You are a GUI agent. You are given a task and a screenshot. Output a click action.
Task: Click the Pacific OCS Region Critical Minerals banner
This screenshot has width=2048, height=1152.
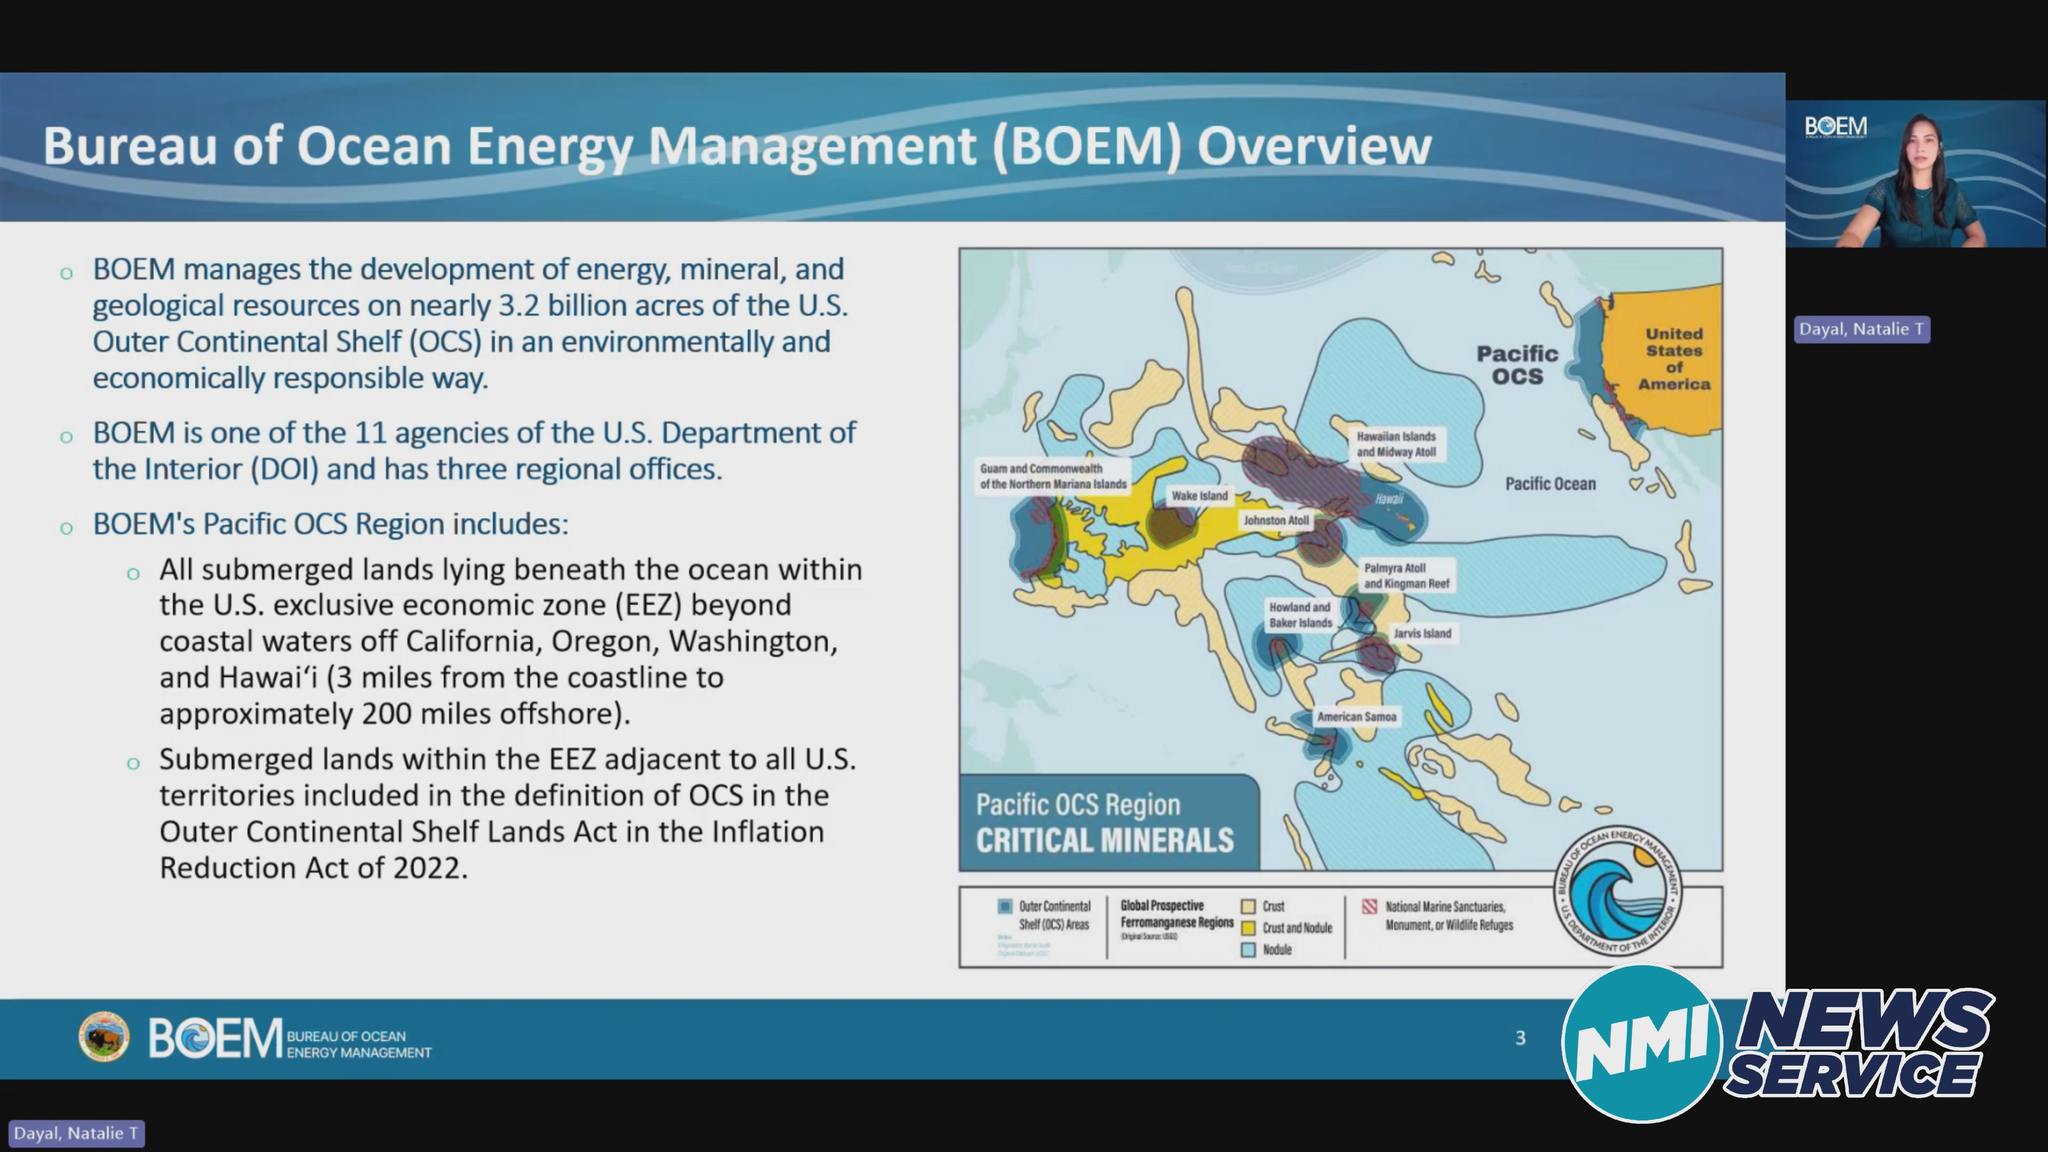click(x=1108, y=823)
